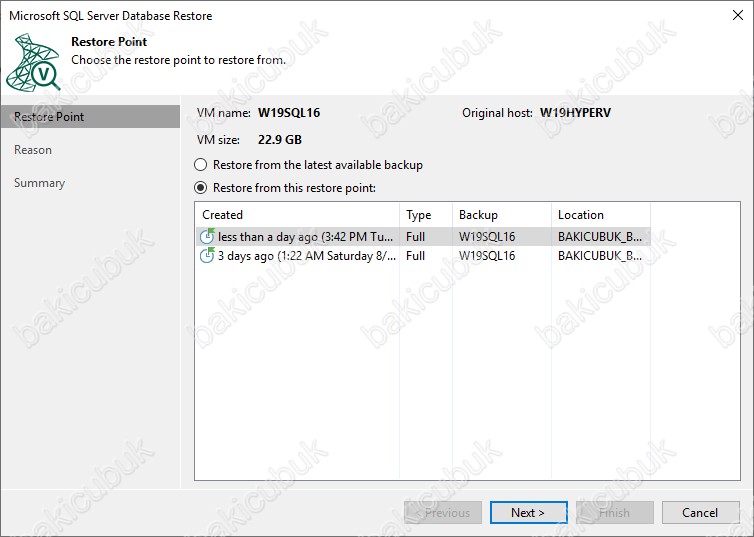
Task: Click the Veeam SQL explorer logo icon
Action: point(33,62)
